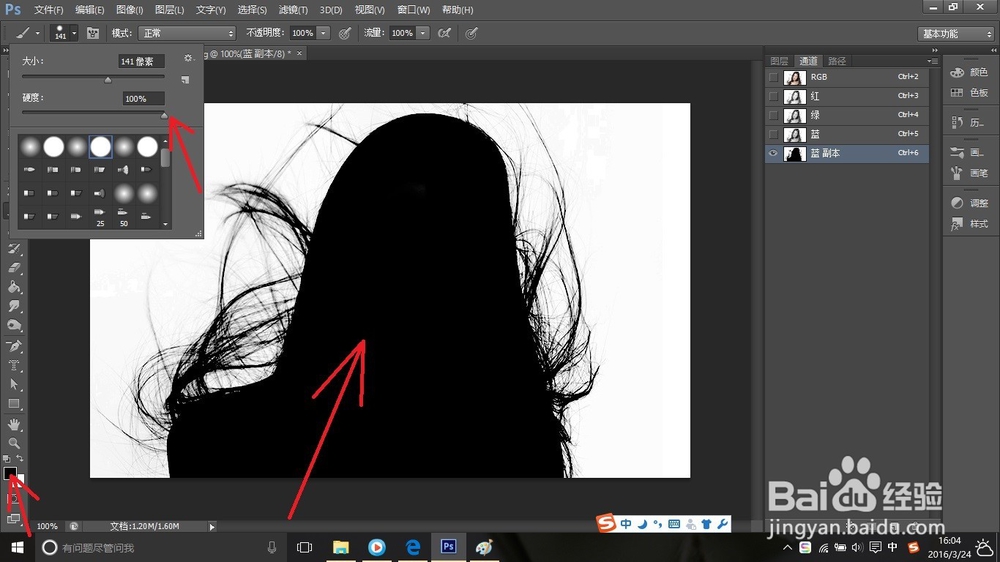The width and height of the screenshot is (1000, 562).
Task: Select the History Brush tool
Action: tap(14, 249)
